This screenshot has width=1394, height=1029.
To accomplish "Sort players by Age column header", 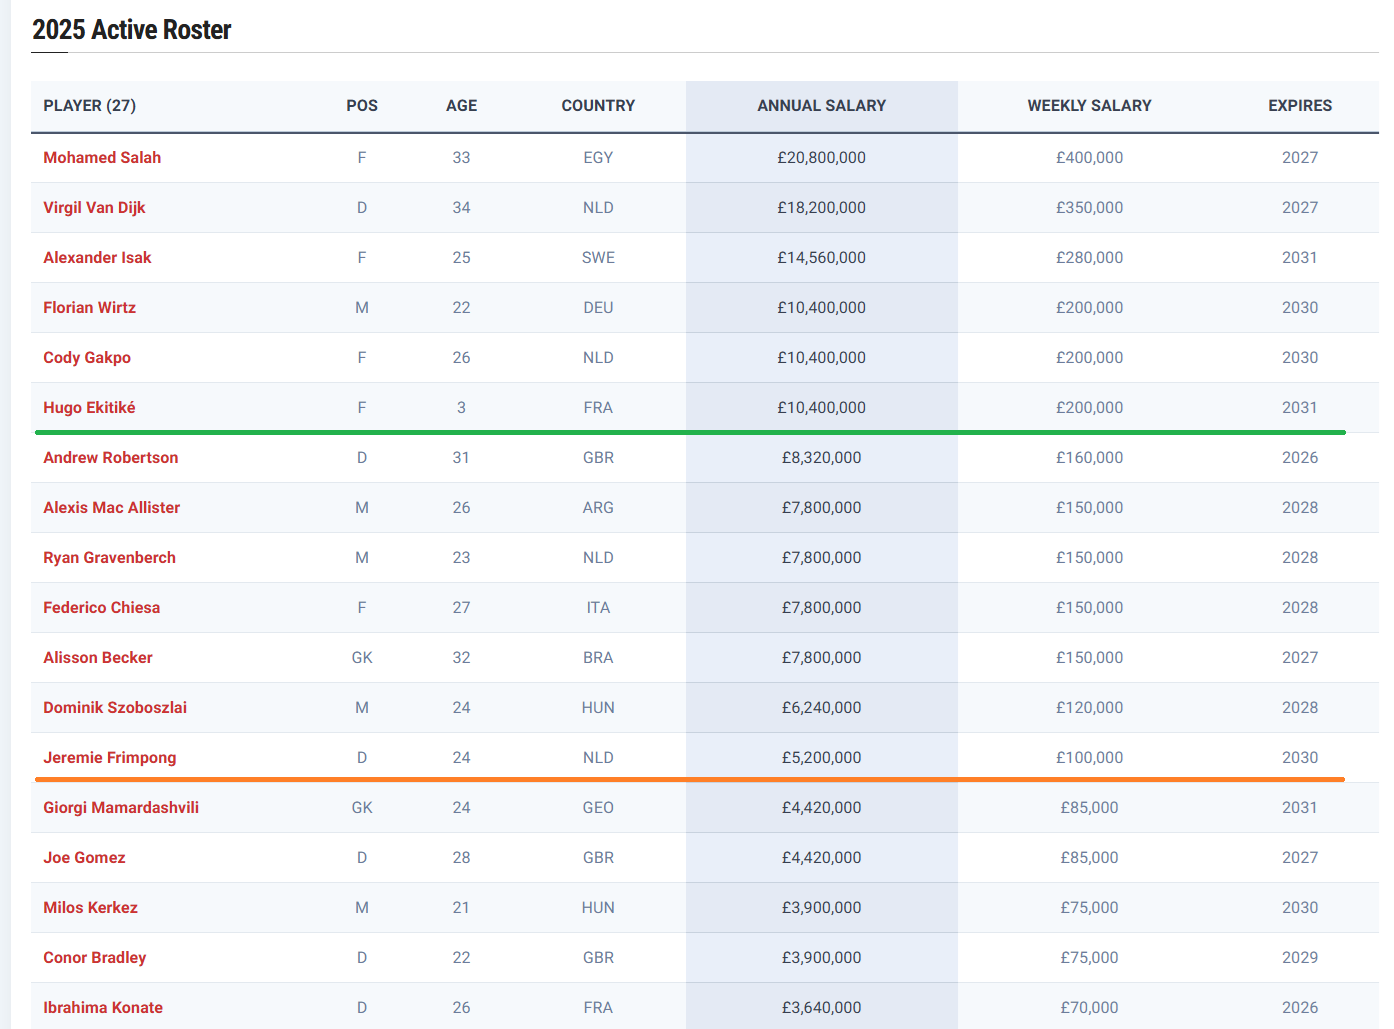I will click(461, 106).
